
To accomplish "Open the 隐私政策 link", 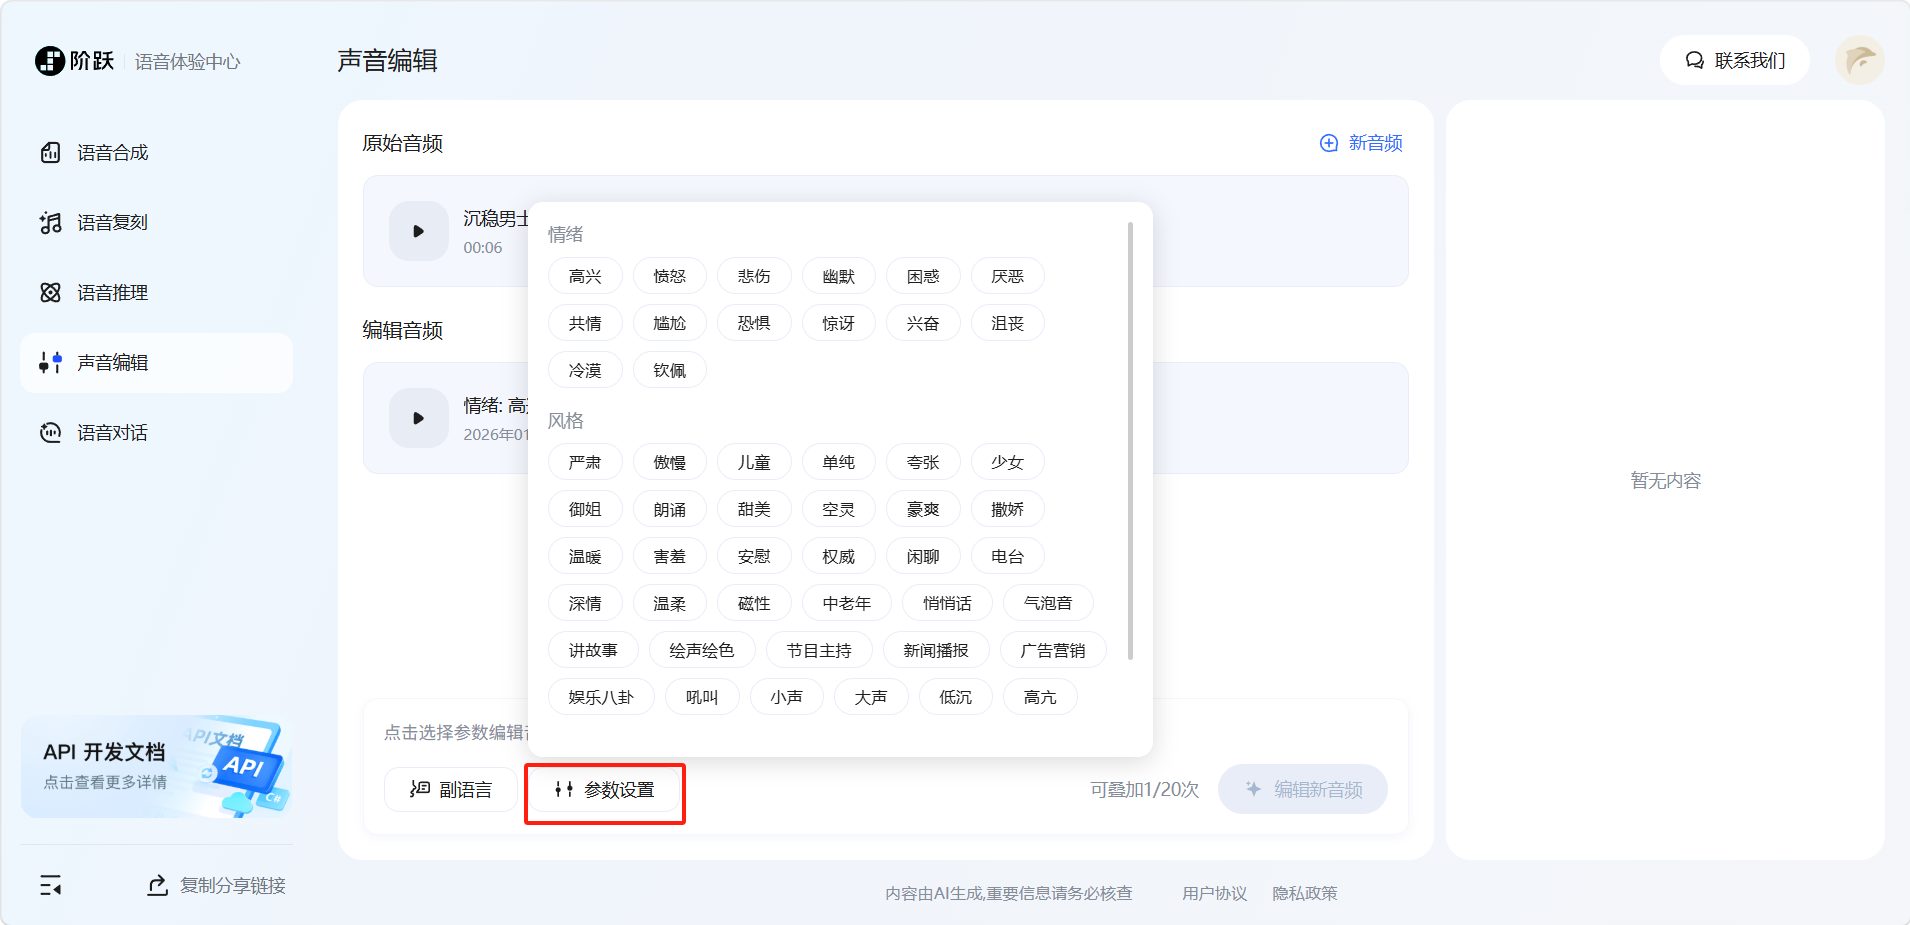I will tap(1304, 893).
